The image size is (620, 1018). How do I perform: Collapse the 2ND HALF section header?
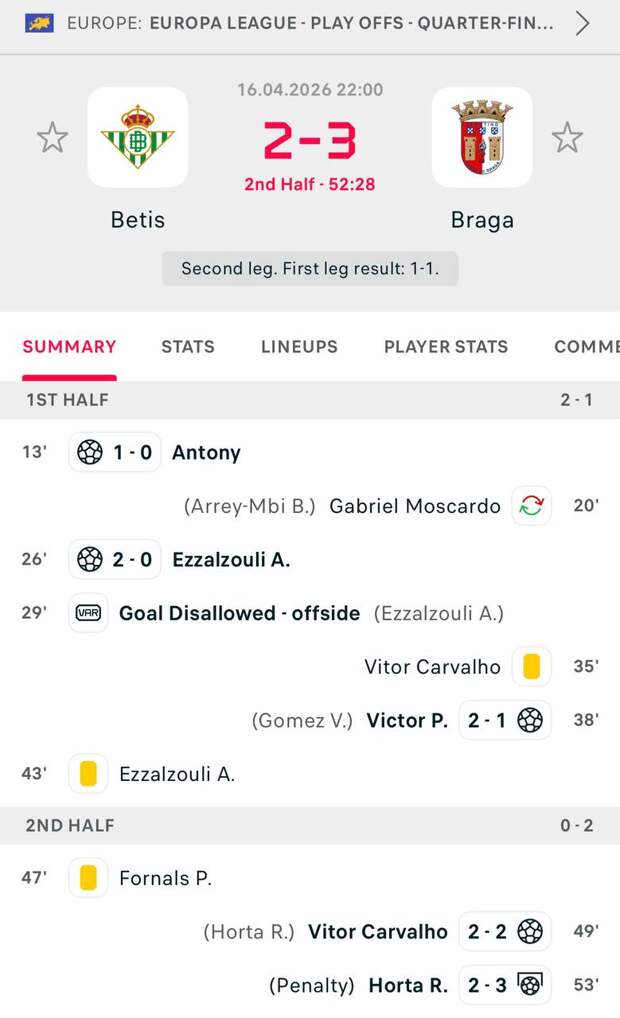pos(310,826)
